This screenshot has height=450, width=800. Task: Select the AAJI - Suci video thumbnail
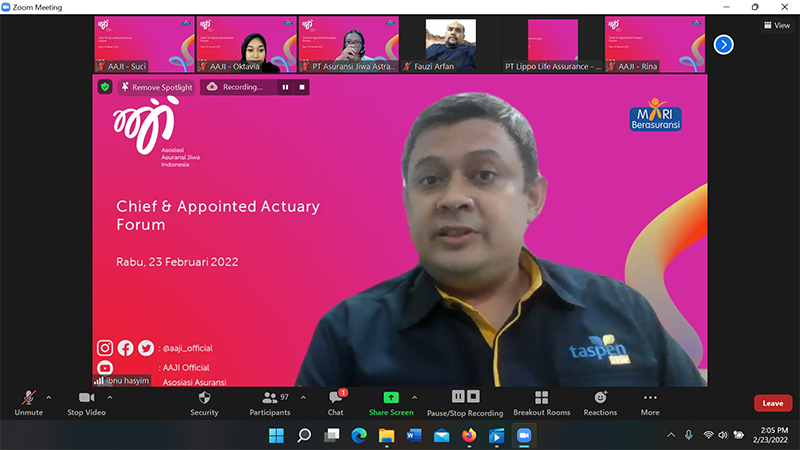(x=144, y=44)
